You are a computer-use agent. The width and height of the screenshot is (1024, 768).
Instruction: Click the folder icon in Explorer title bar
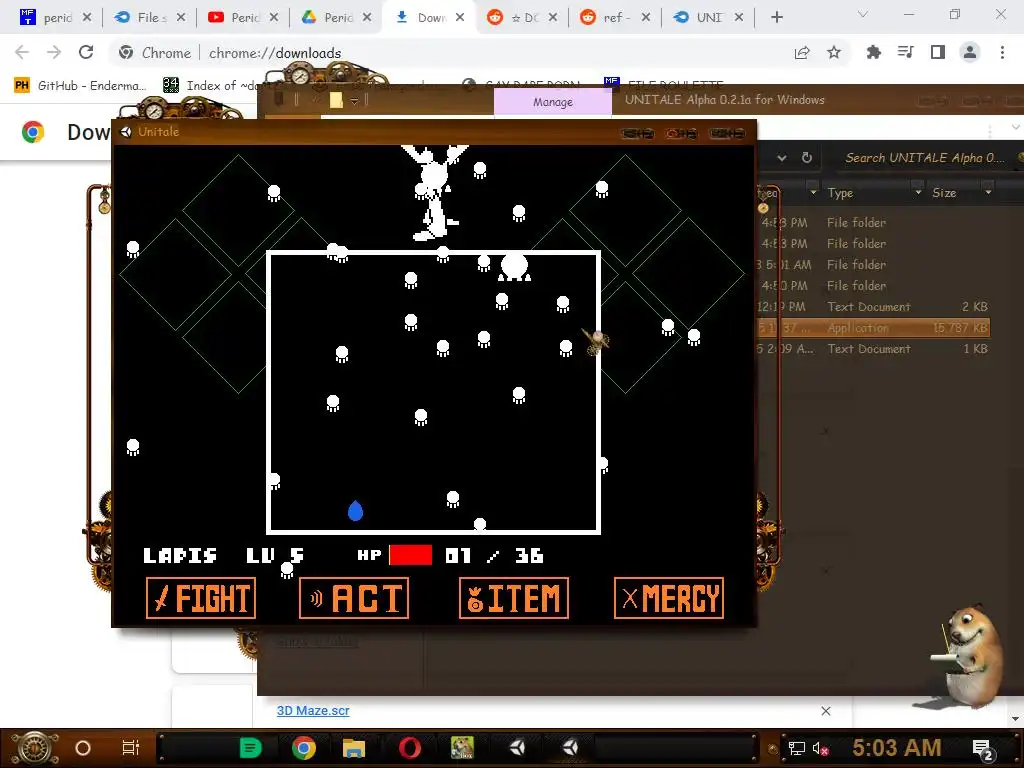tap(336, 100)
